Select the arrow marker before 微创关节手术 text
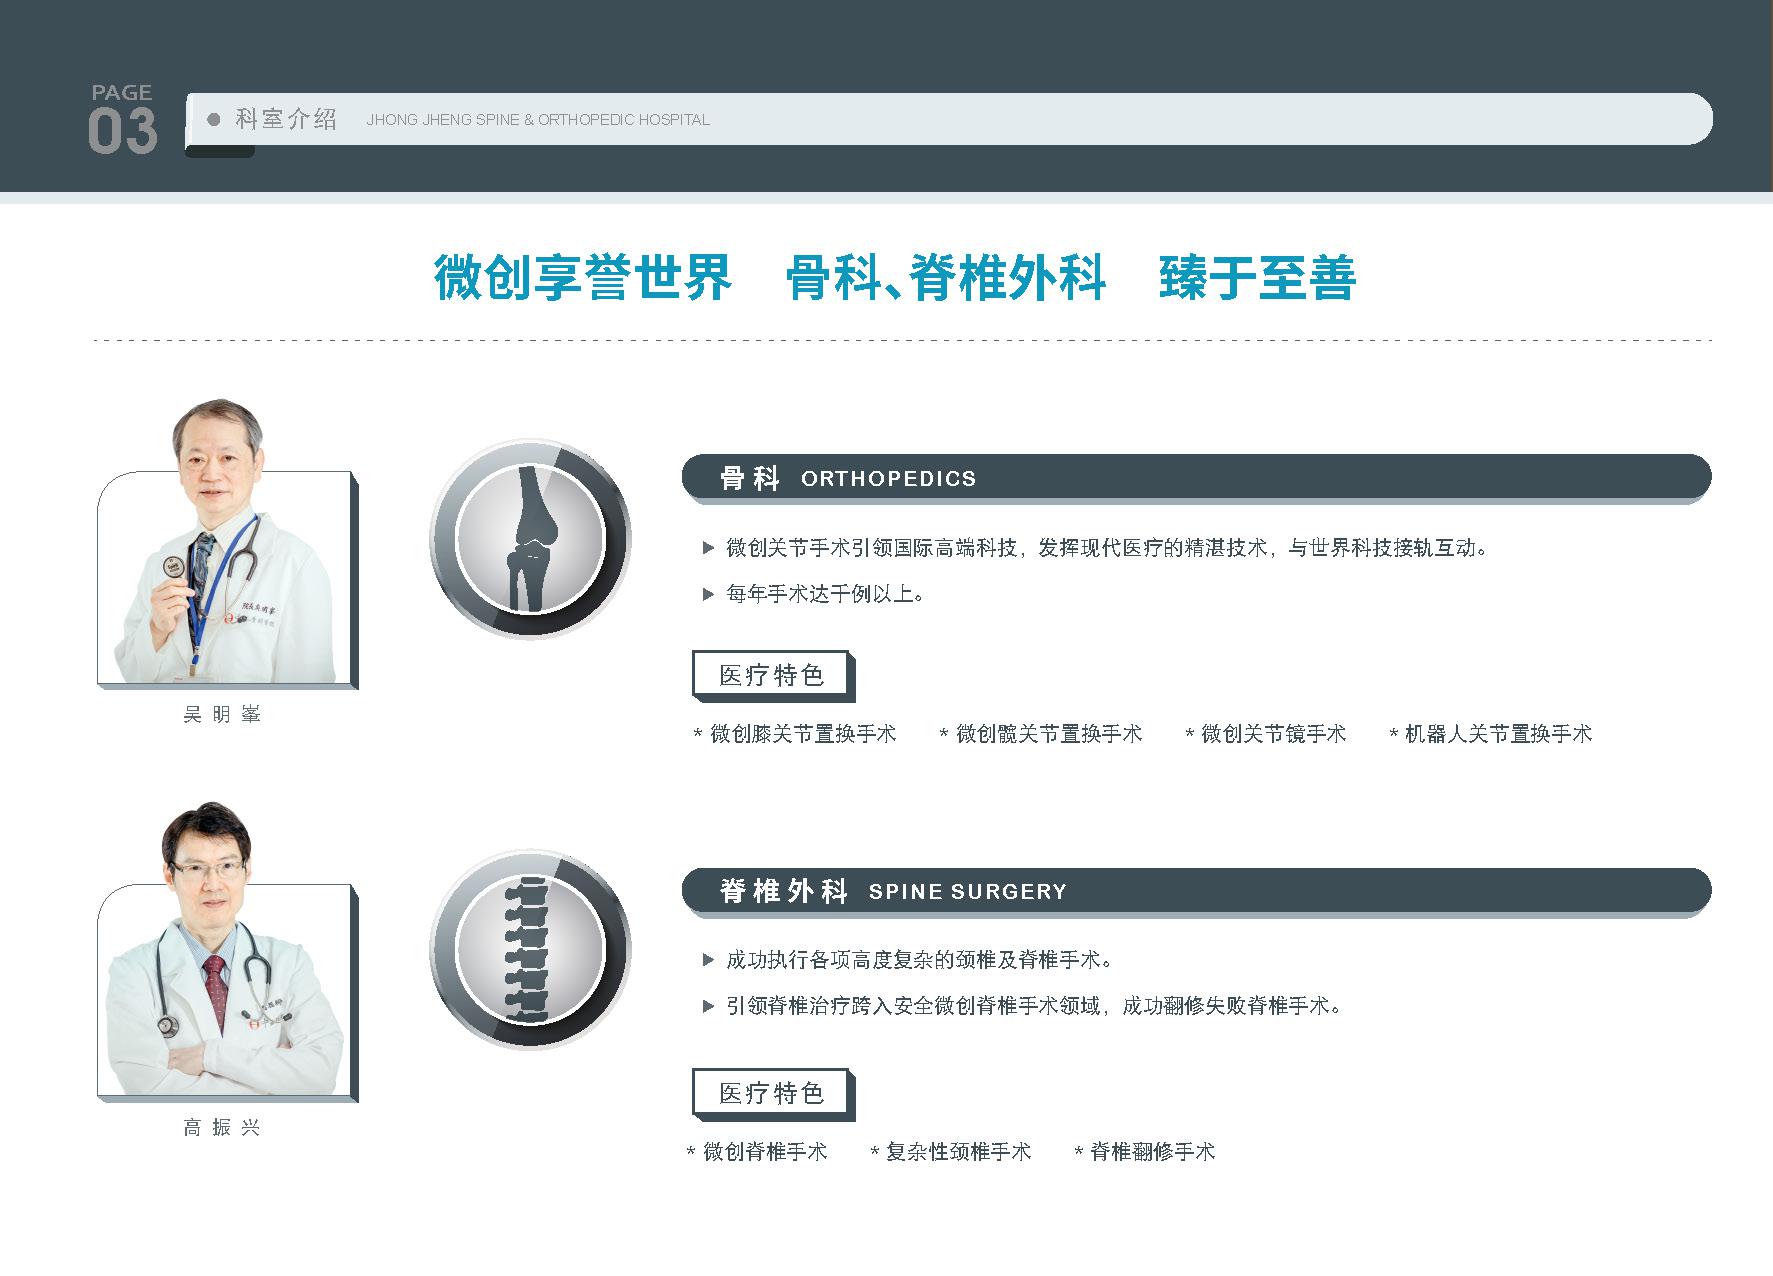 tap(707, 547)
